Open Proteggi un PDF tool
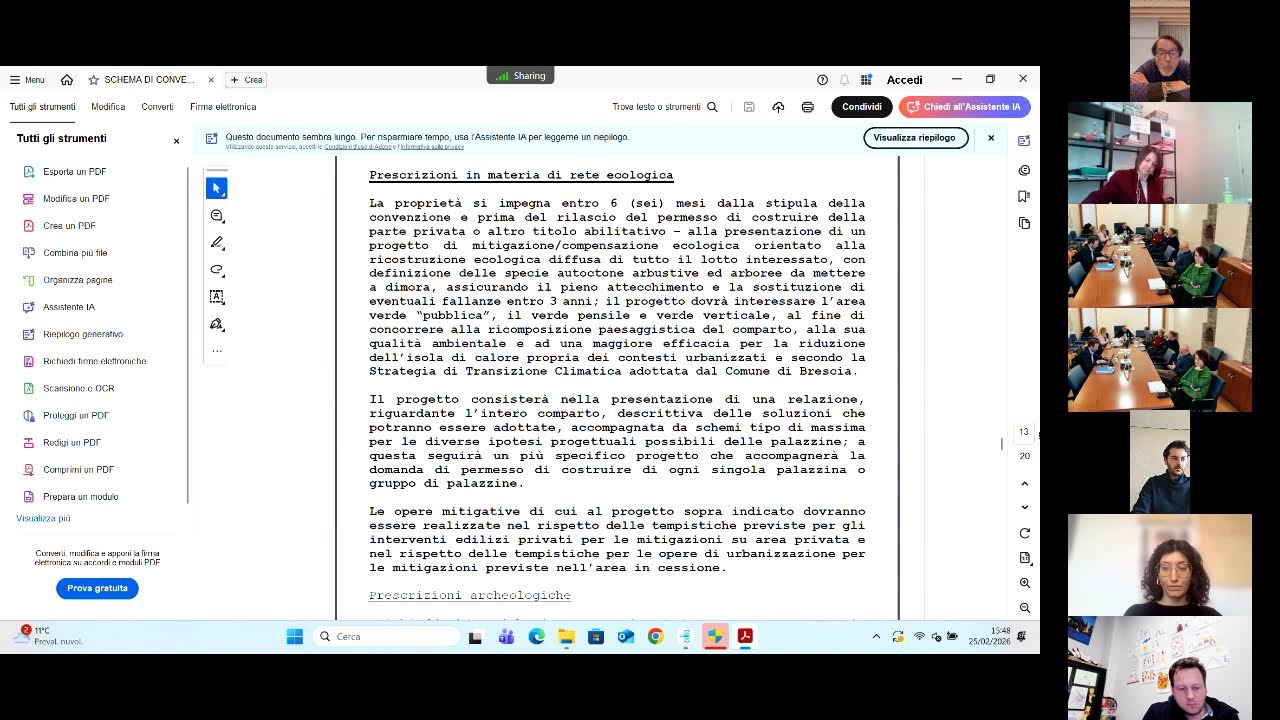The image size is (1280, 720). tap(75, 415)
